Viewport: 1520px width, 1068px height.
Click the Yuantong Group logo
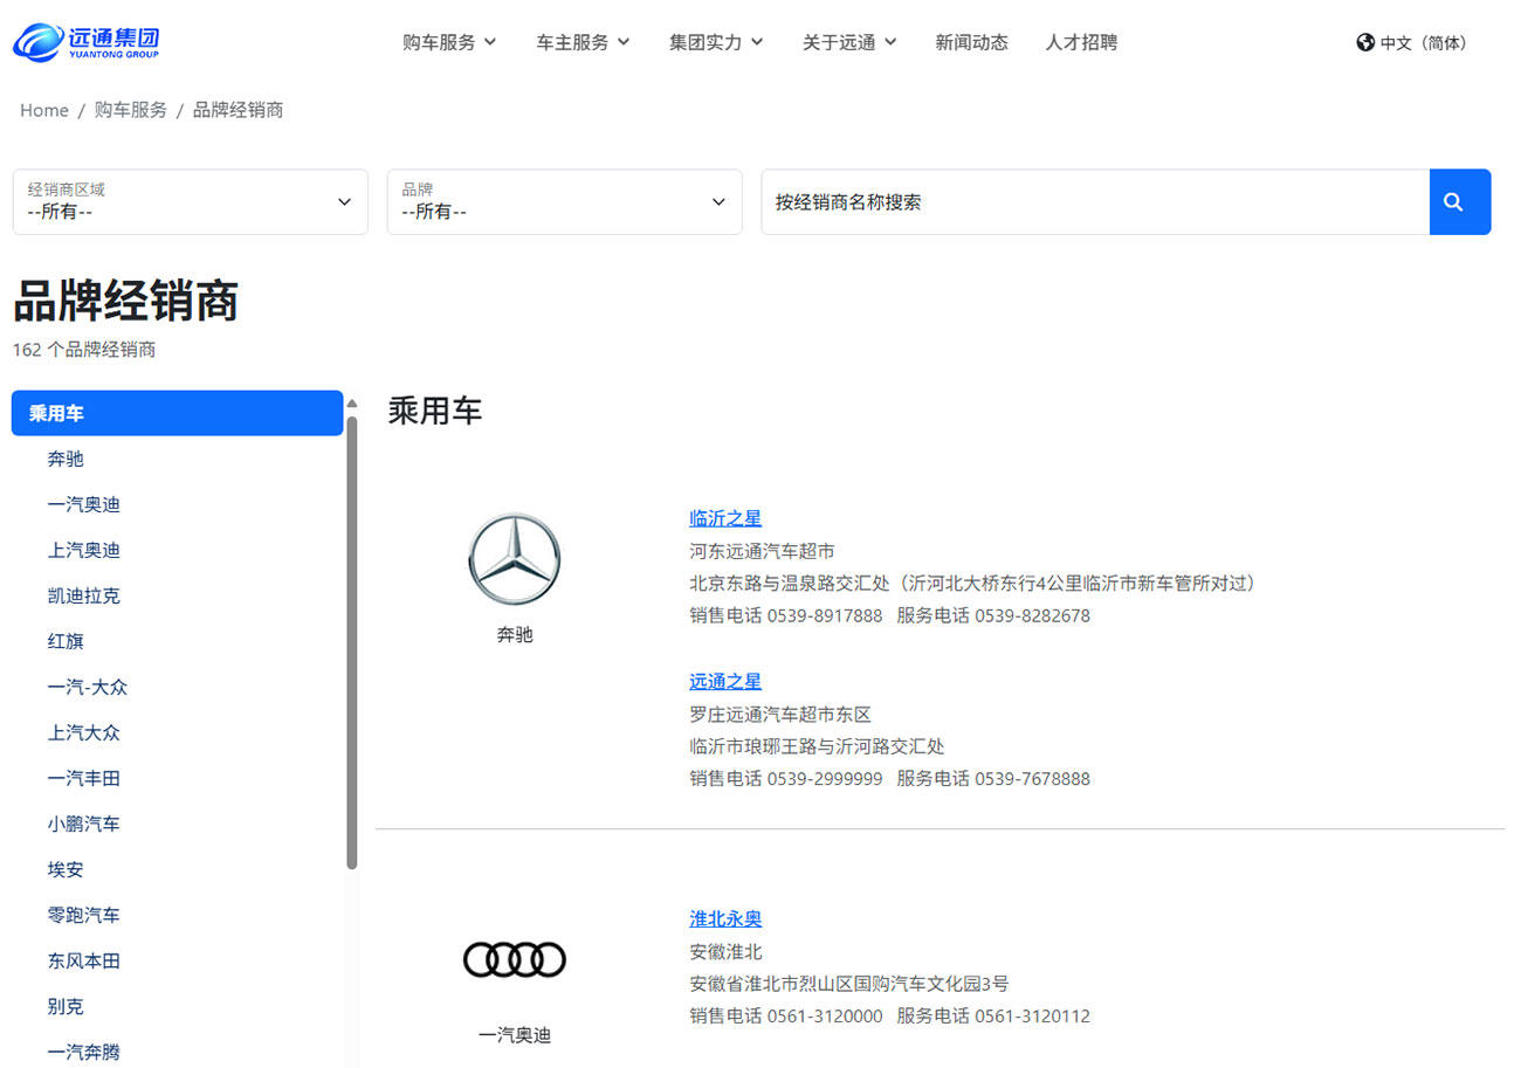click(86, 42)
